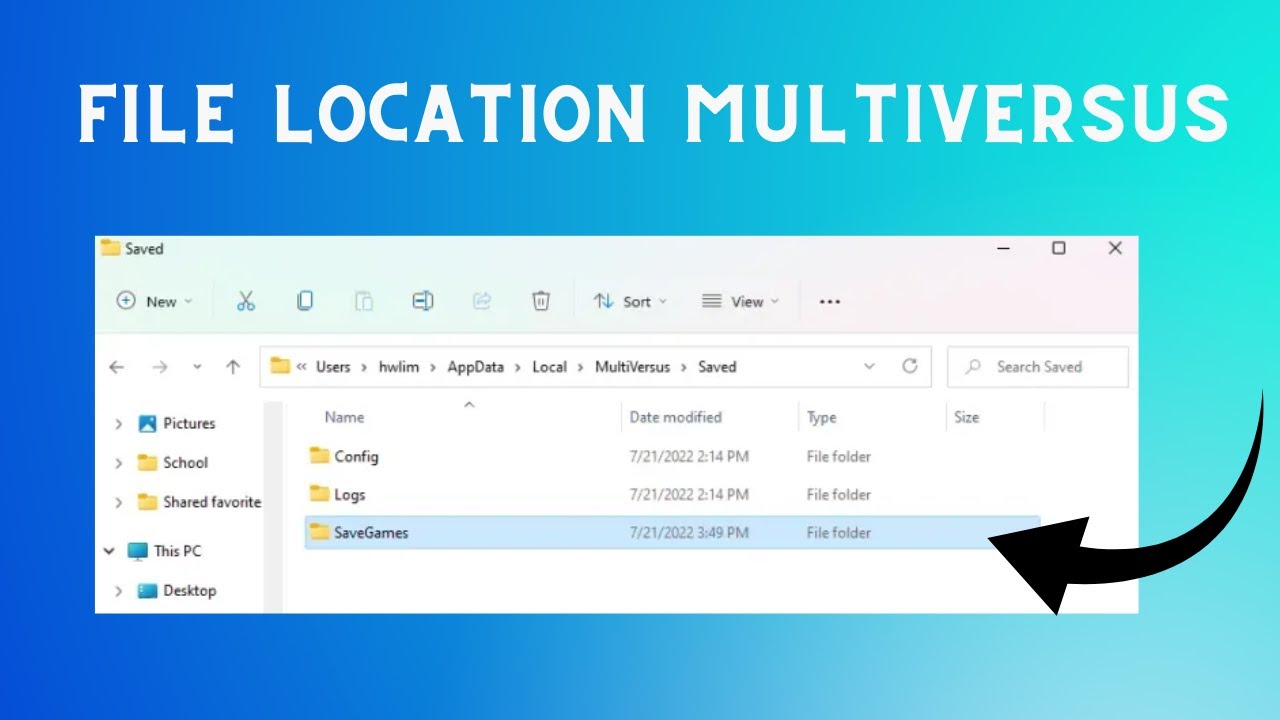Select the Logs folder name
Screen dimensions: 1280x720
tap(350, 494)
